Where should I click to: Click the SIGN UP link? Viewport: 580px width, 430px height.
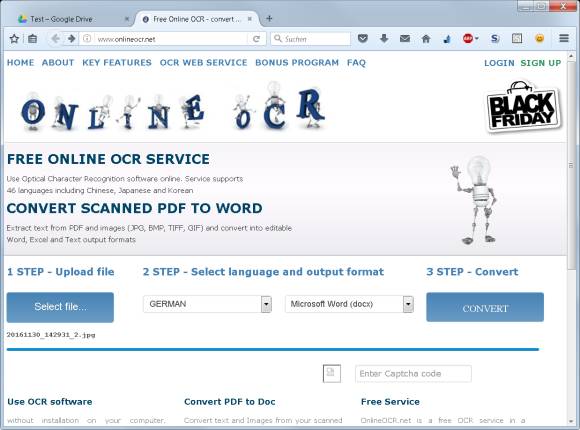[x=541, y=63]
